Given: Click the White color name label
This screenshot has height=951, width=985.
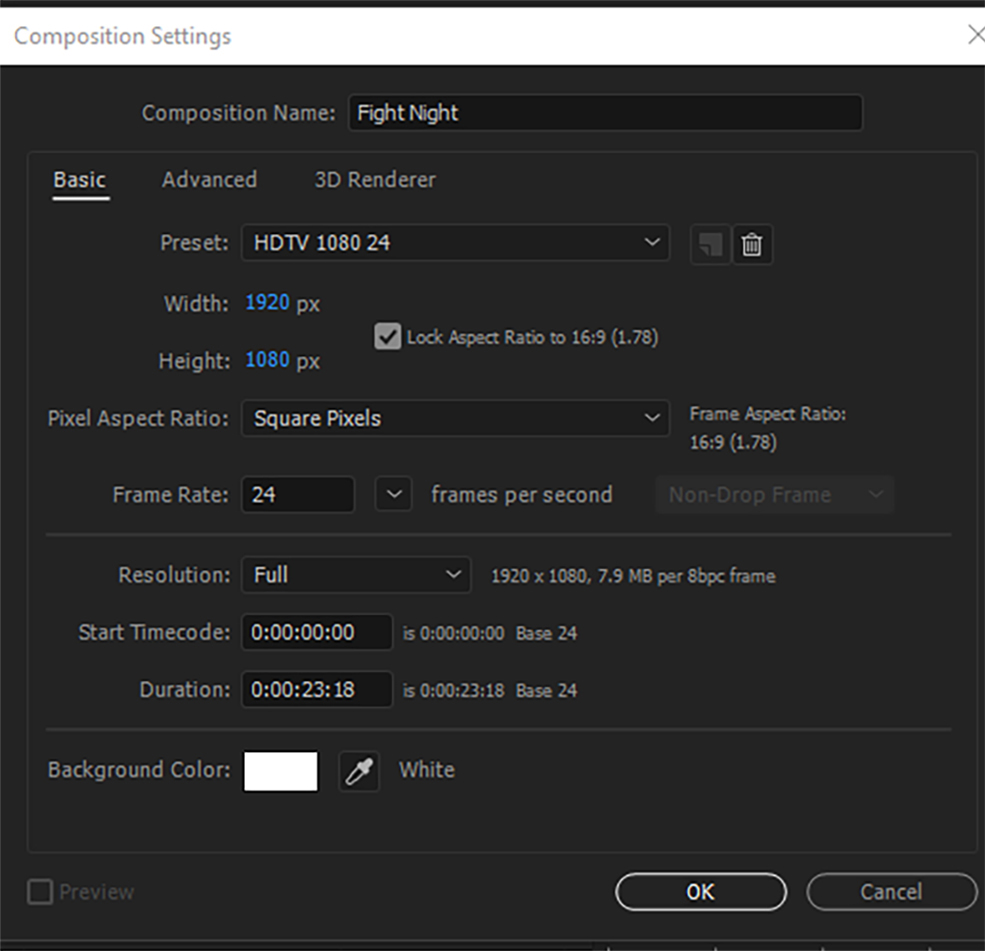Looking at the screenshot, I should tap(427, 770).
